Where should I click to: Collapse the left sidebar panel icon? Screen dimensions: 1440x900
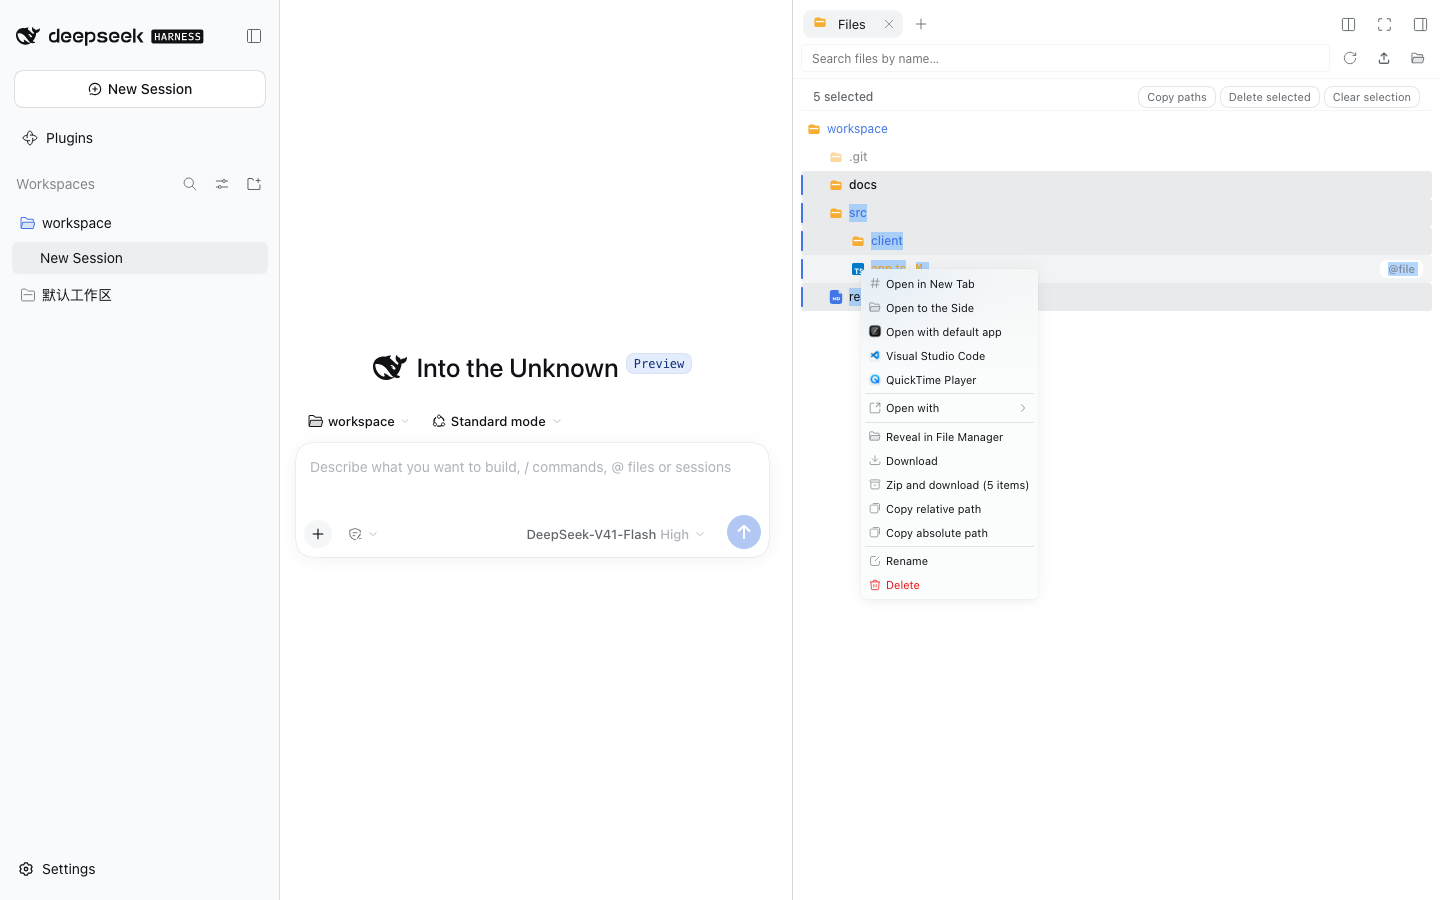pyautogui.click(x=254, y=36)
